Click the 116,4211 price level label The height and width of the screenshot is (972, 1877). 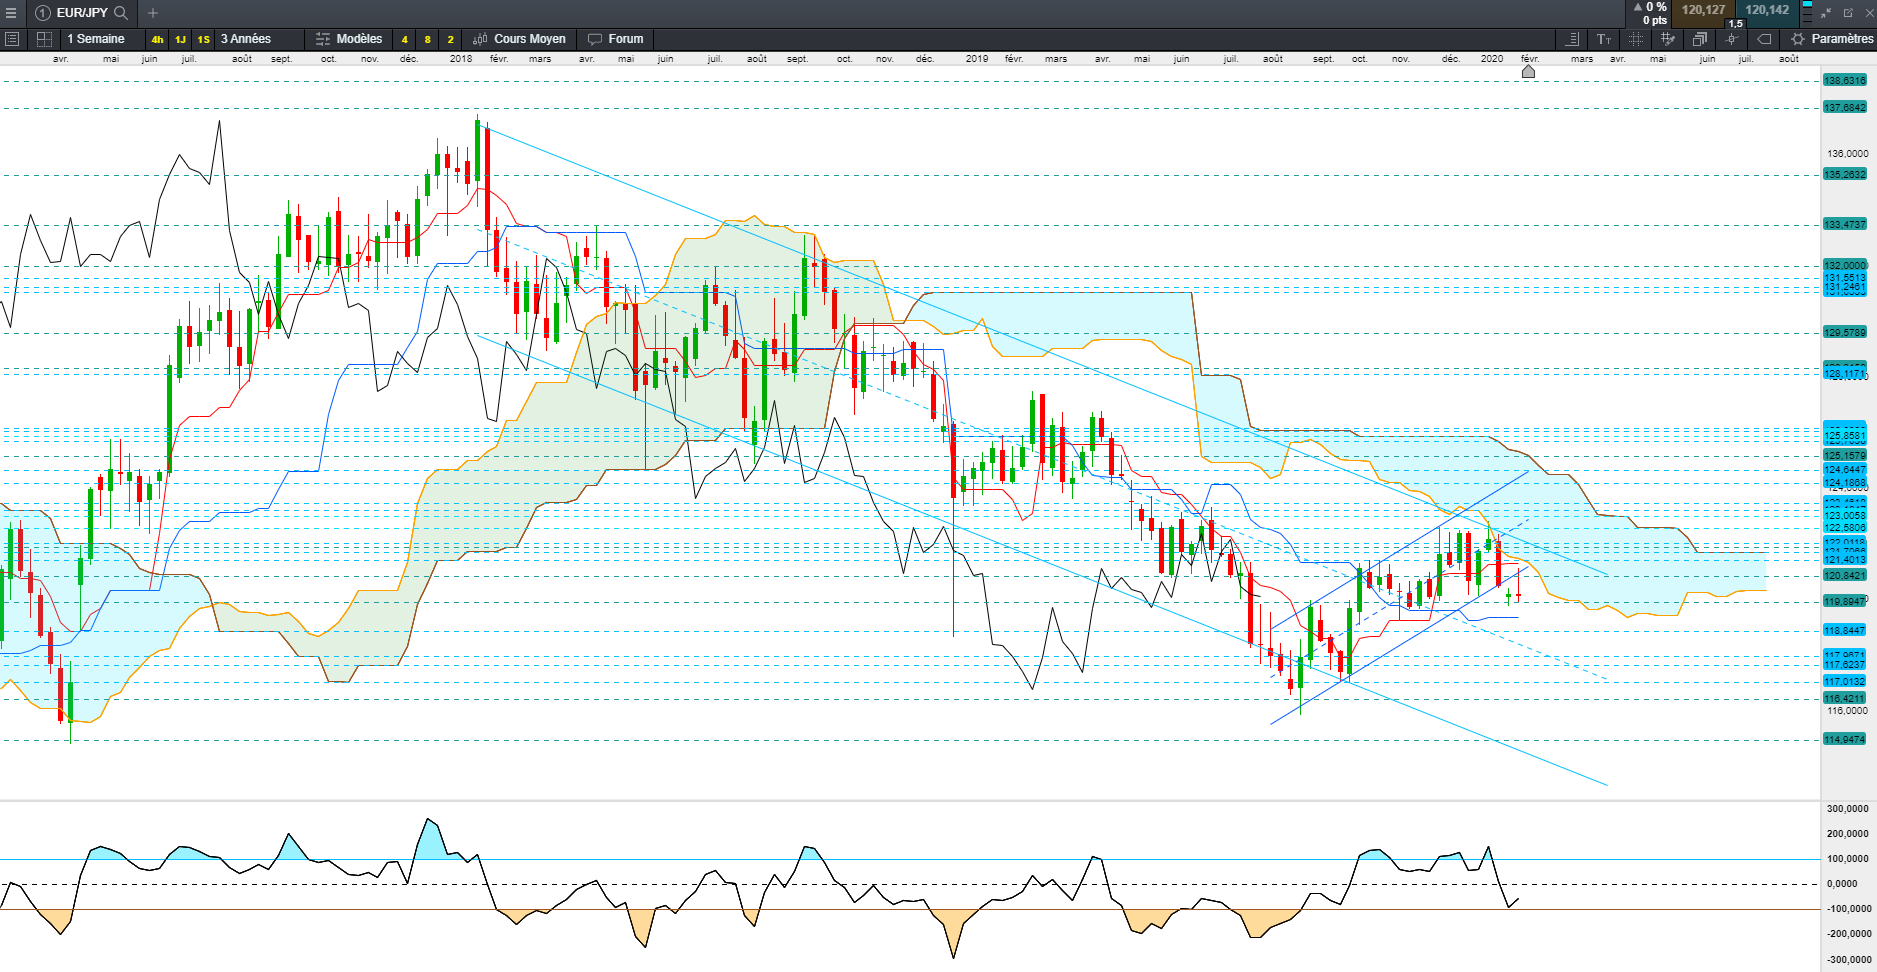[1845, 698]
